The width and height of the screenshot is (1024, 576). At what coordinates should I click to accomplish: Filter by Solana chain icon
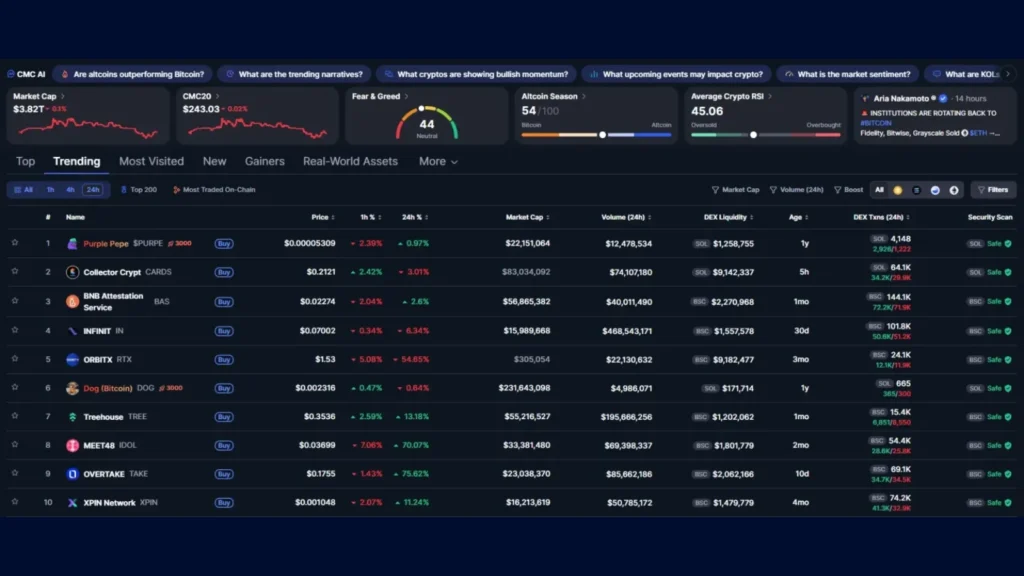pyautogui.click(x=916, y=190)
